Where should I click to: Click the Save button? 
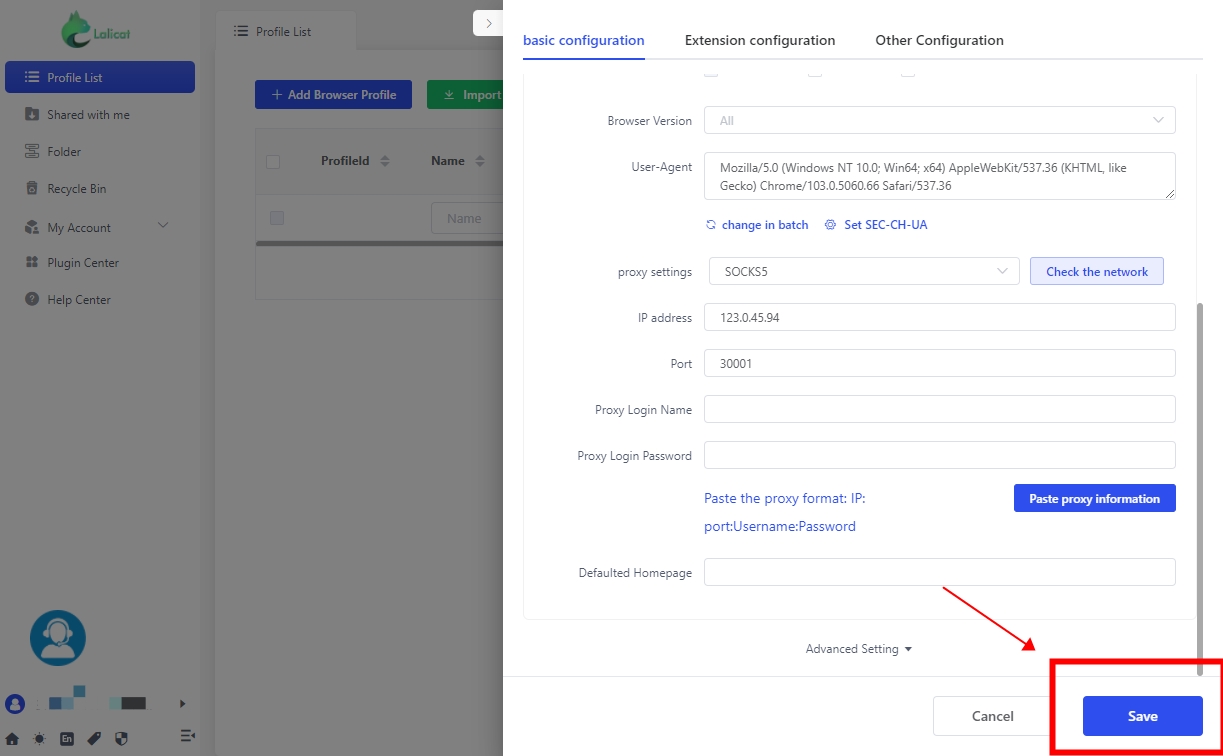pyautogui.click(x=1142, y=716)
